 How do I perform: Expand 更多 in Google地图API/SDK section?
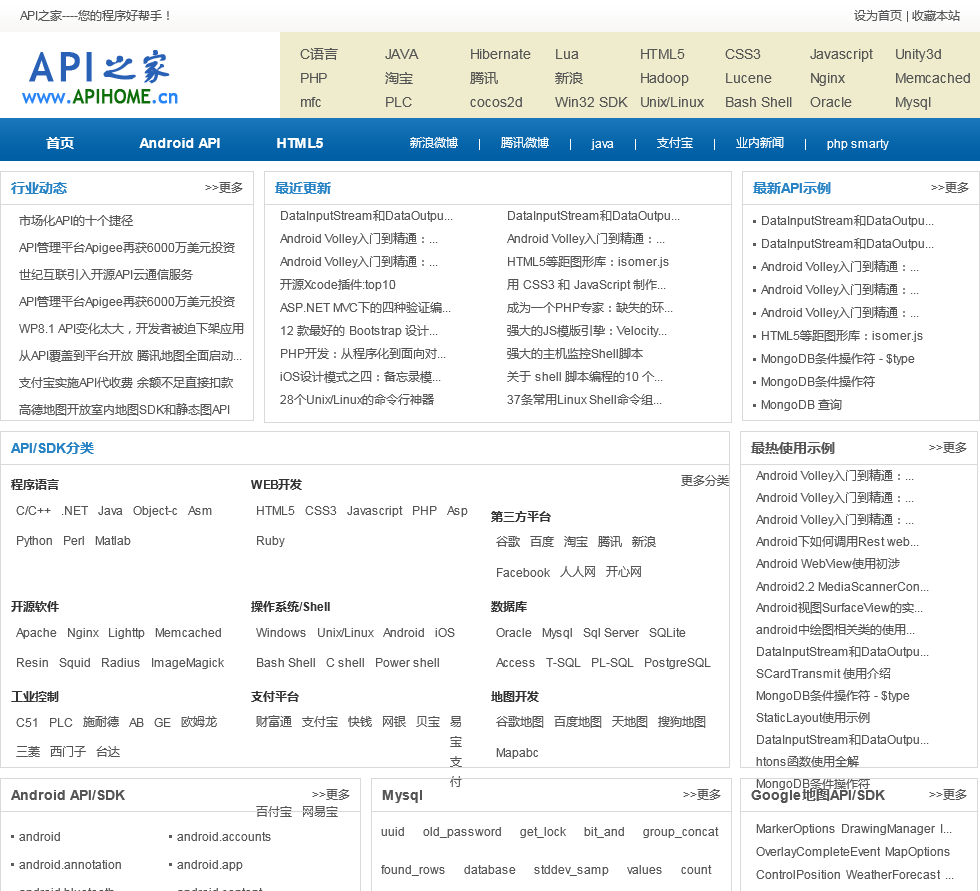(948, 794)
